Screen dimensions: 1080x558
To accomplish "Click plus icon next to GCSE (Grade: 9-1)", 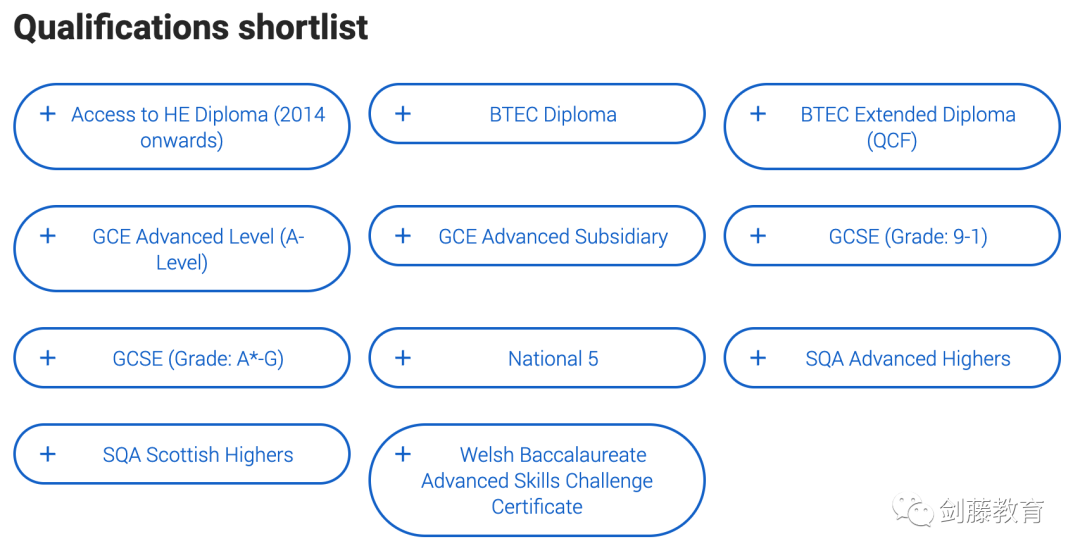I will pos(758,236).
